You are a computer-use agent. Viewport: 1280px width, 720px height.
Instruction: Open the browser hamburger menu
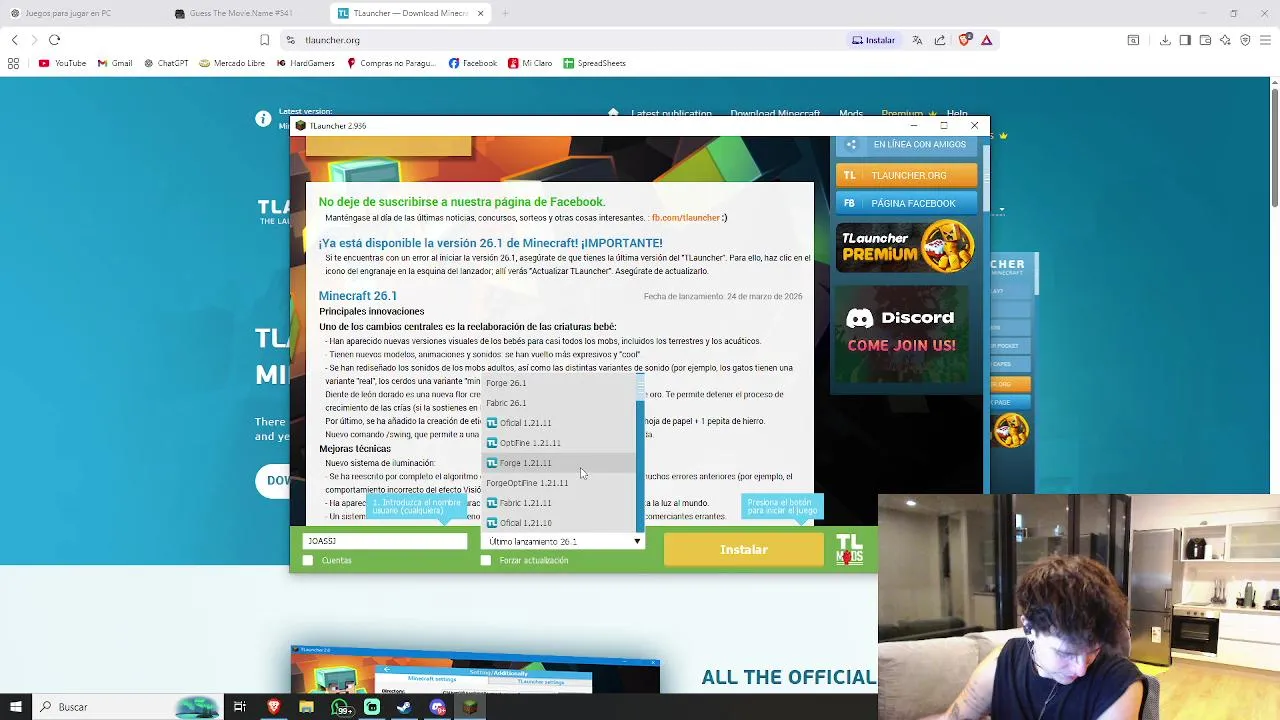coord(1266,40)
